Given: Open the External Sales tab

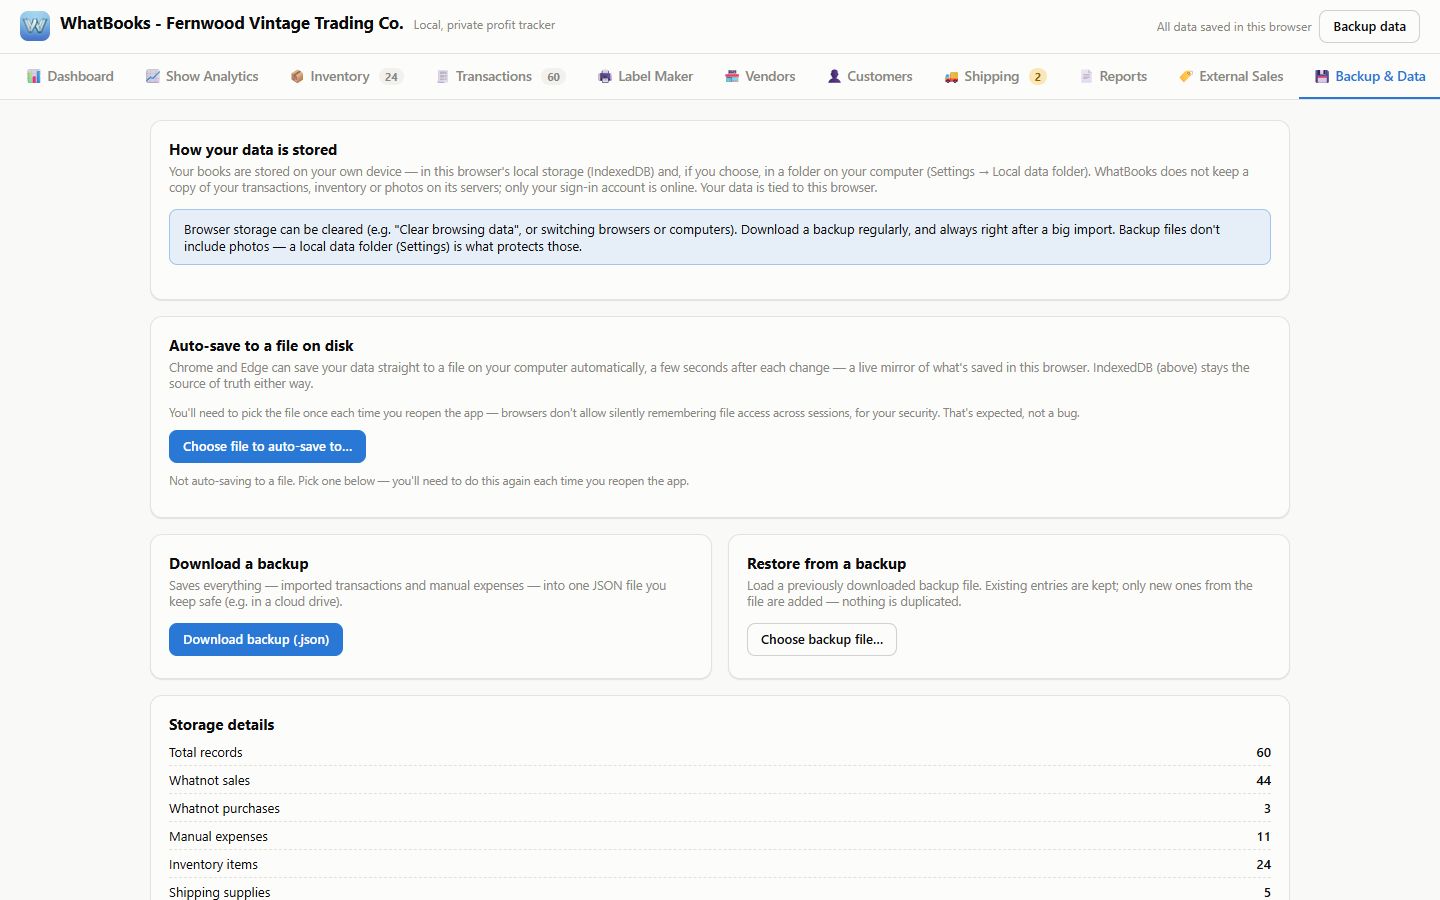Looking at the screenshot, I should (1231, 76).
